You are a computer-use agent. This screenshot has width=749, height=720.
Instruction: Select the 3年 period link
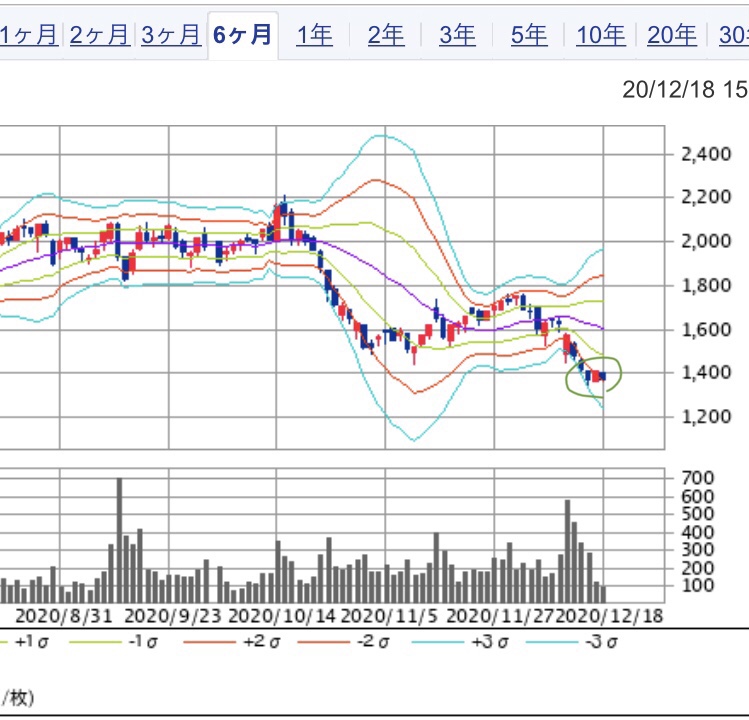click(457, 35)
